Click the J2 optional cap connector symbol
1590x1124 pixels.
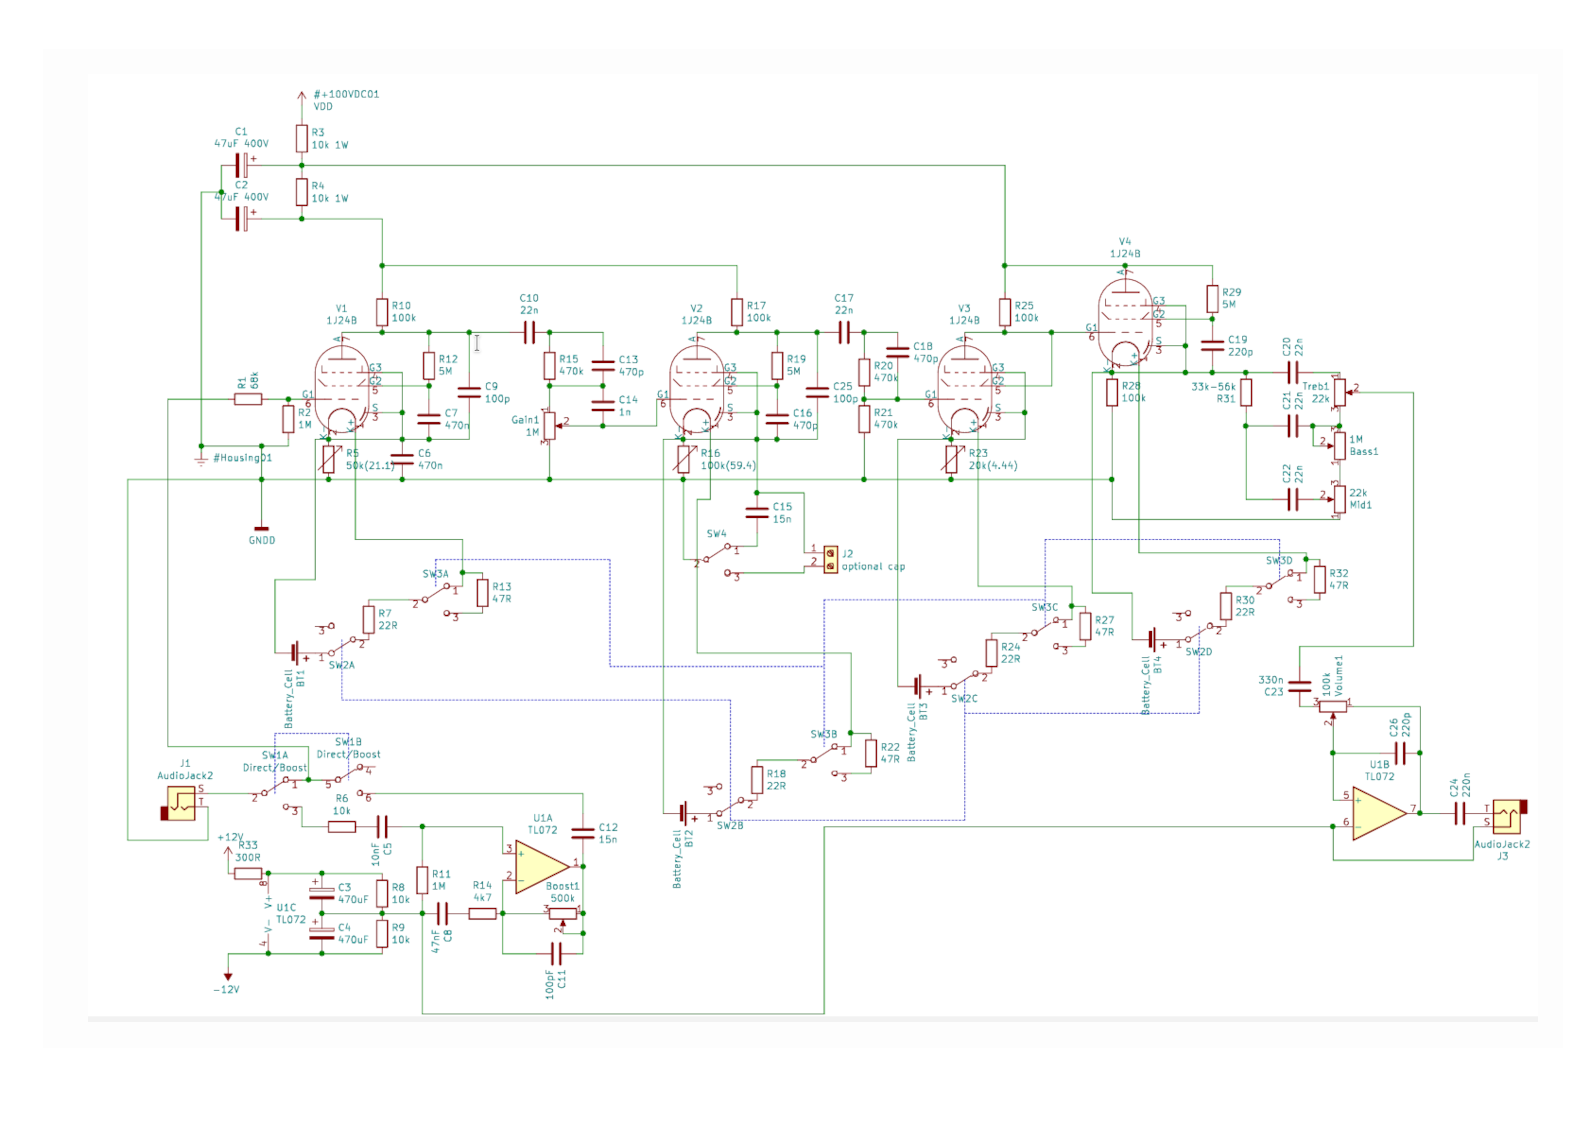tap(830, 559)
